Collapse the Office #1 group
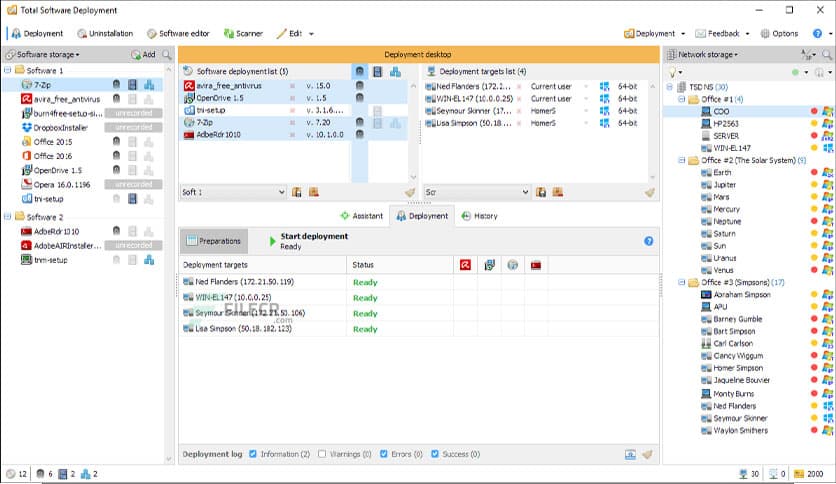 coord(681,99)
